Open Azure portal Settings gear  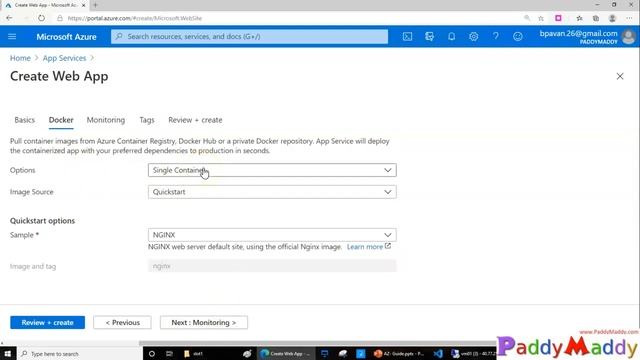pyautogui.click(x=473, y=36)
